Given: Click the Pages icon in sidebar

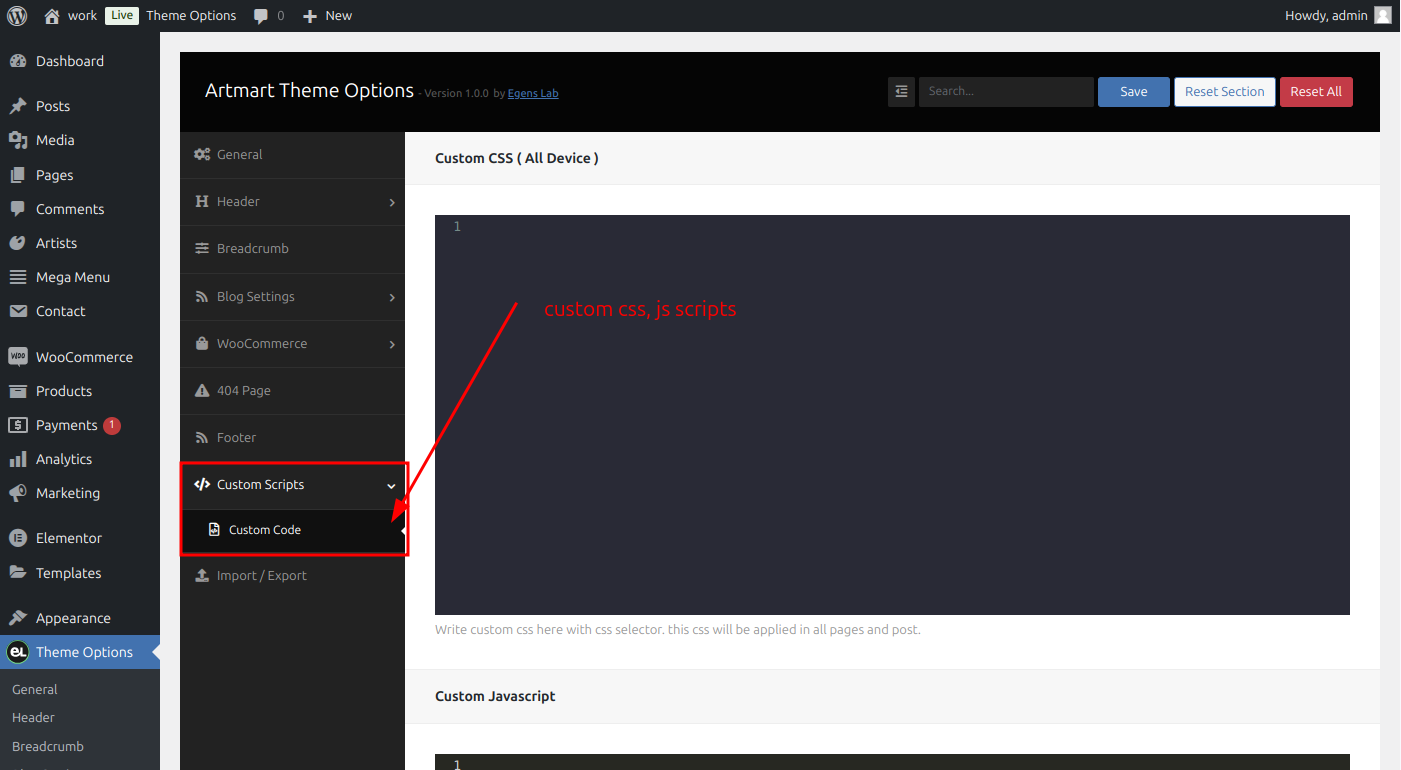Looking at the screenshot, I should pos(18,175).
